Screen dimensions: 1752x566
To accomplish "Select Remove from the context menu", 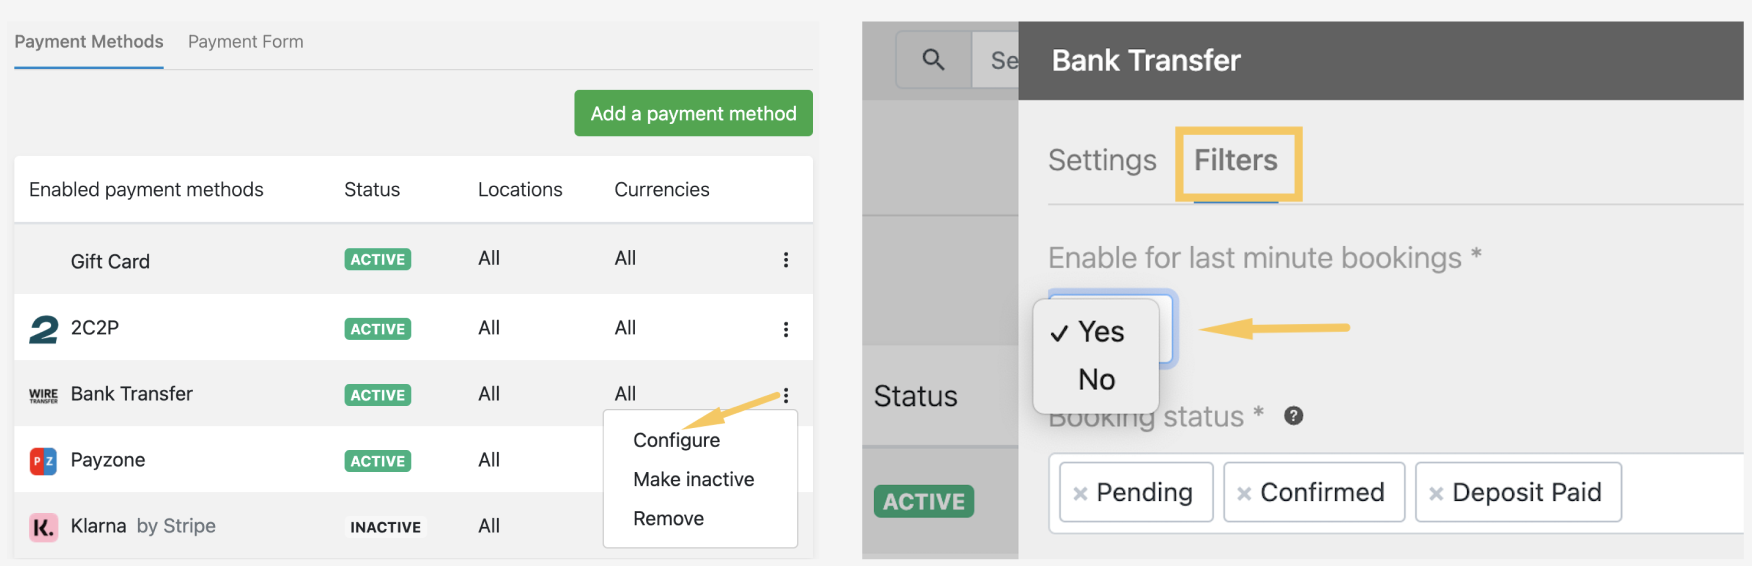I will [x=668, y=518].
